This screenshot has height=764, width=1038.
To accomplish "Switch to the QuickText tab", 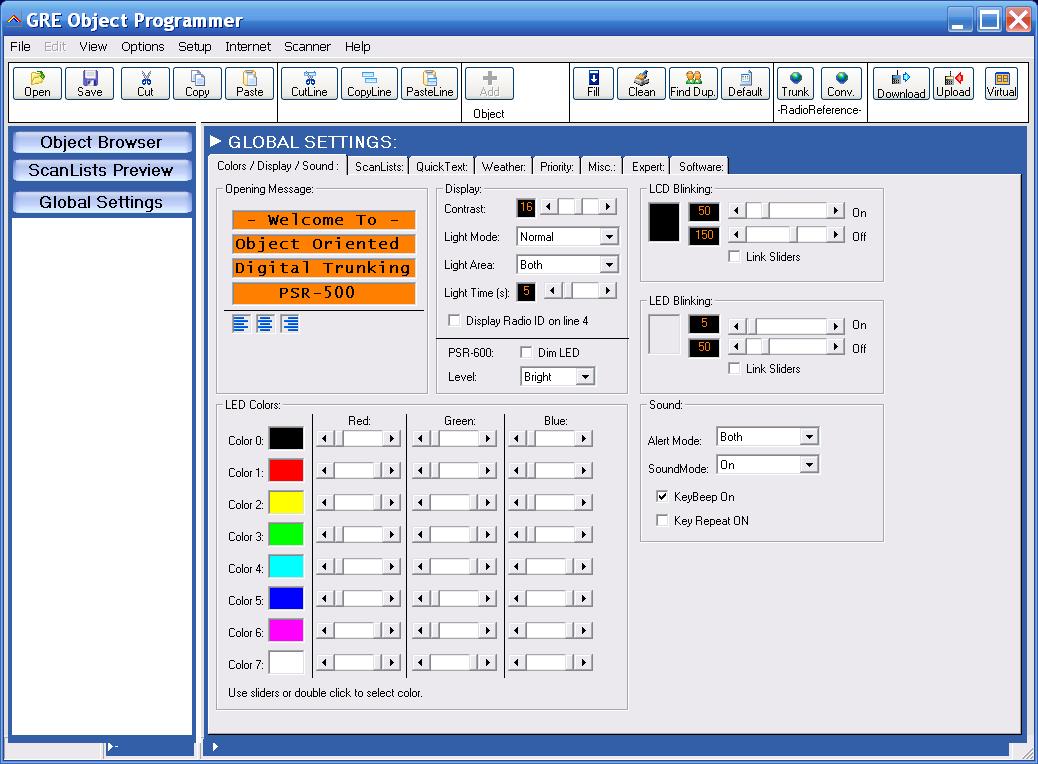I will 442,166.
